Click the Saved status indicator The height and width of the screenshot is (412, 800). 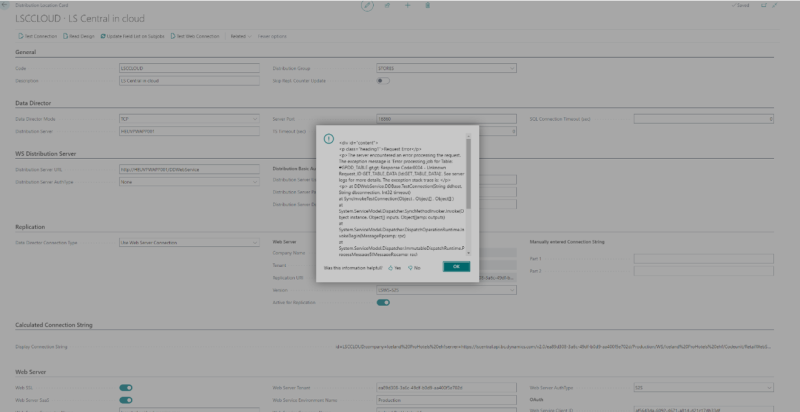click(740, 5)
